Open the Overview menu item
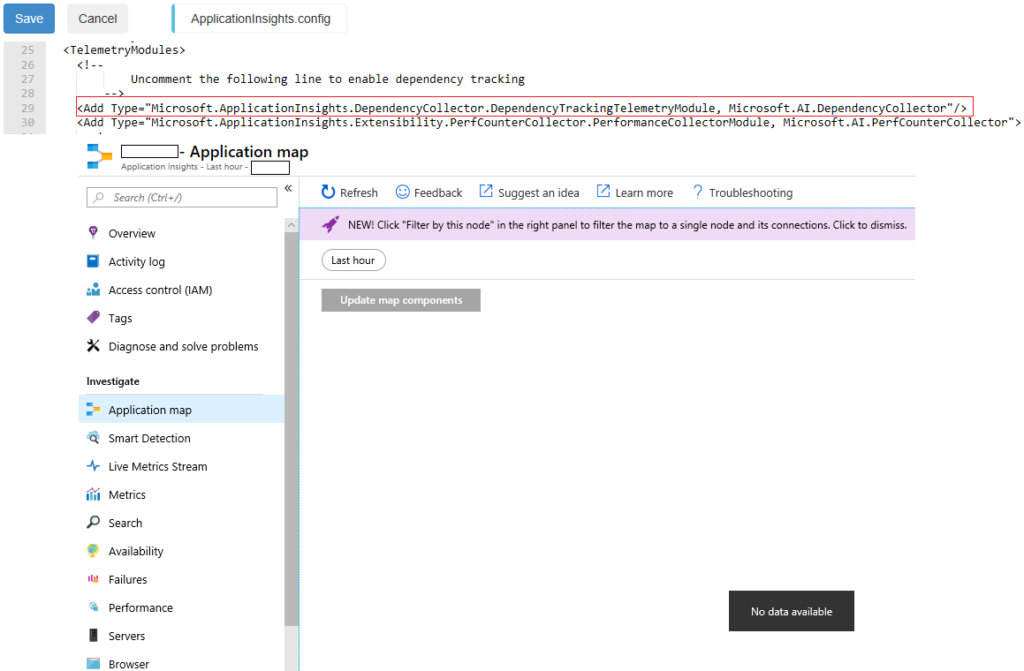Viewport: 1024px width, 671px height. point(131,233)
